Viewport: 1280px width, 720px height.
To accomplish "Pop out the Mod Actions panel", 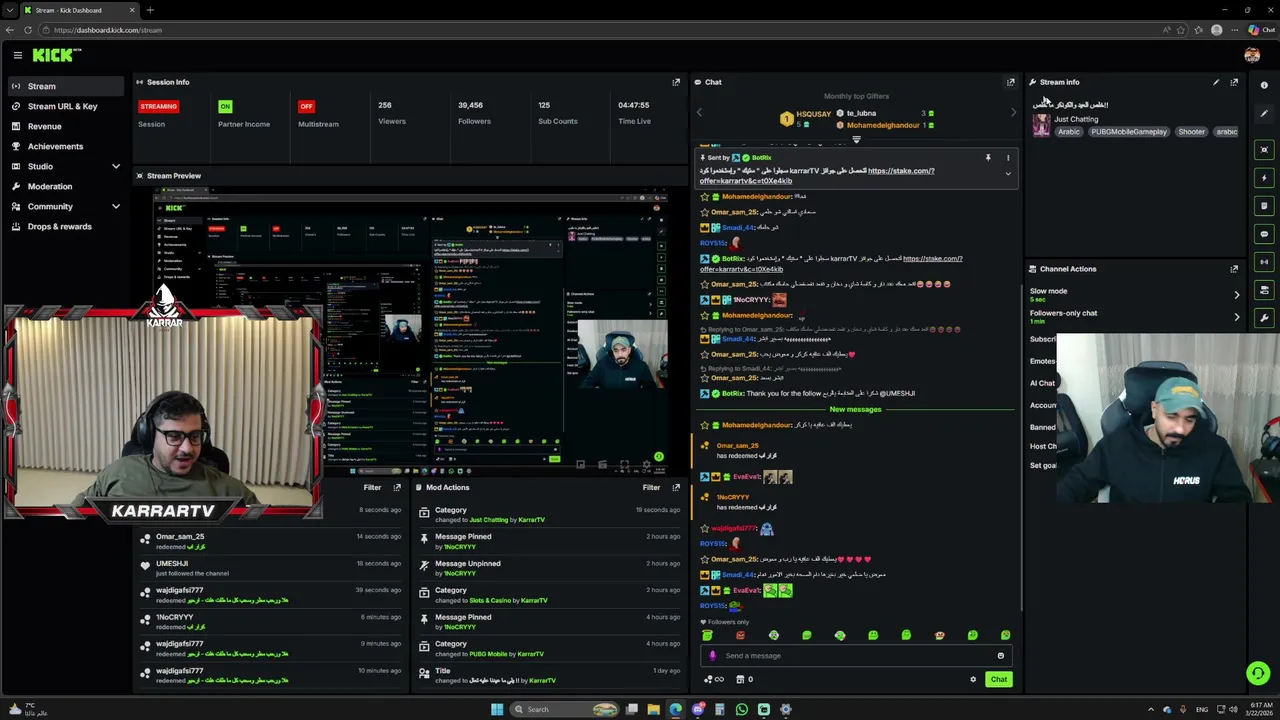I will [x=676, y=488].
